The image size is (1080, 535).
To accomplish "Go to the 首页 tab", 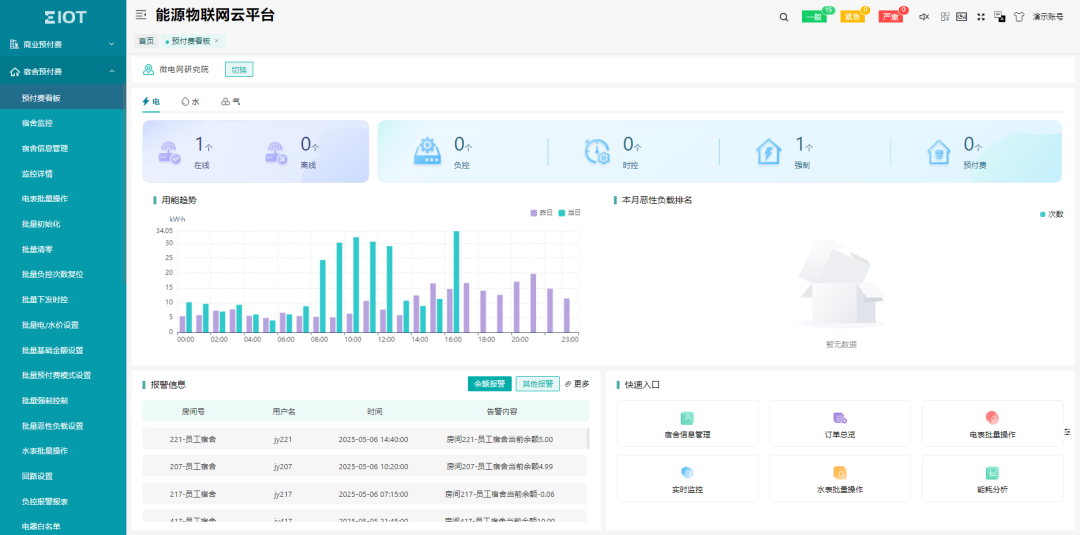I will [x=146, y=41].
